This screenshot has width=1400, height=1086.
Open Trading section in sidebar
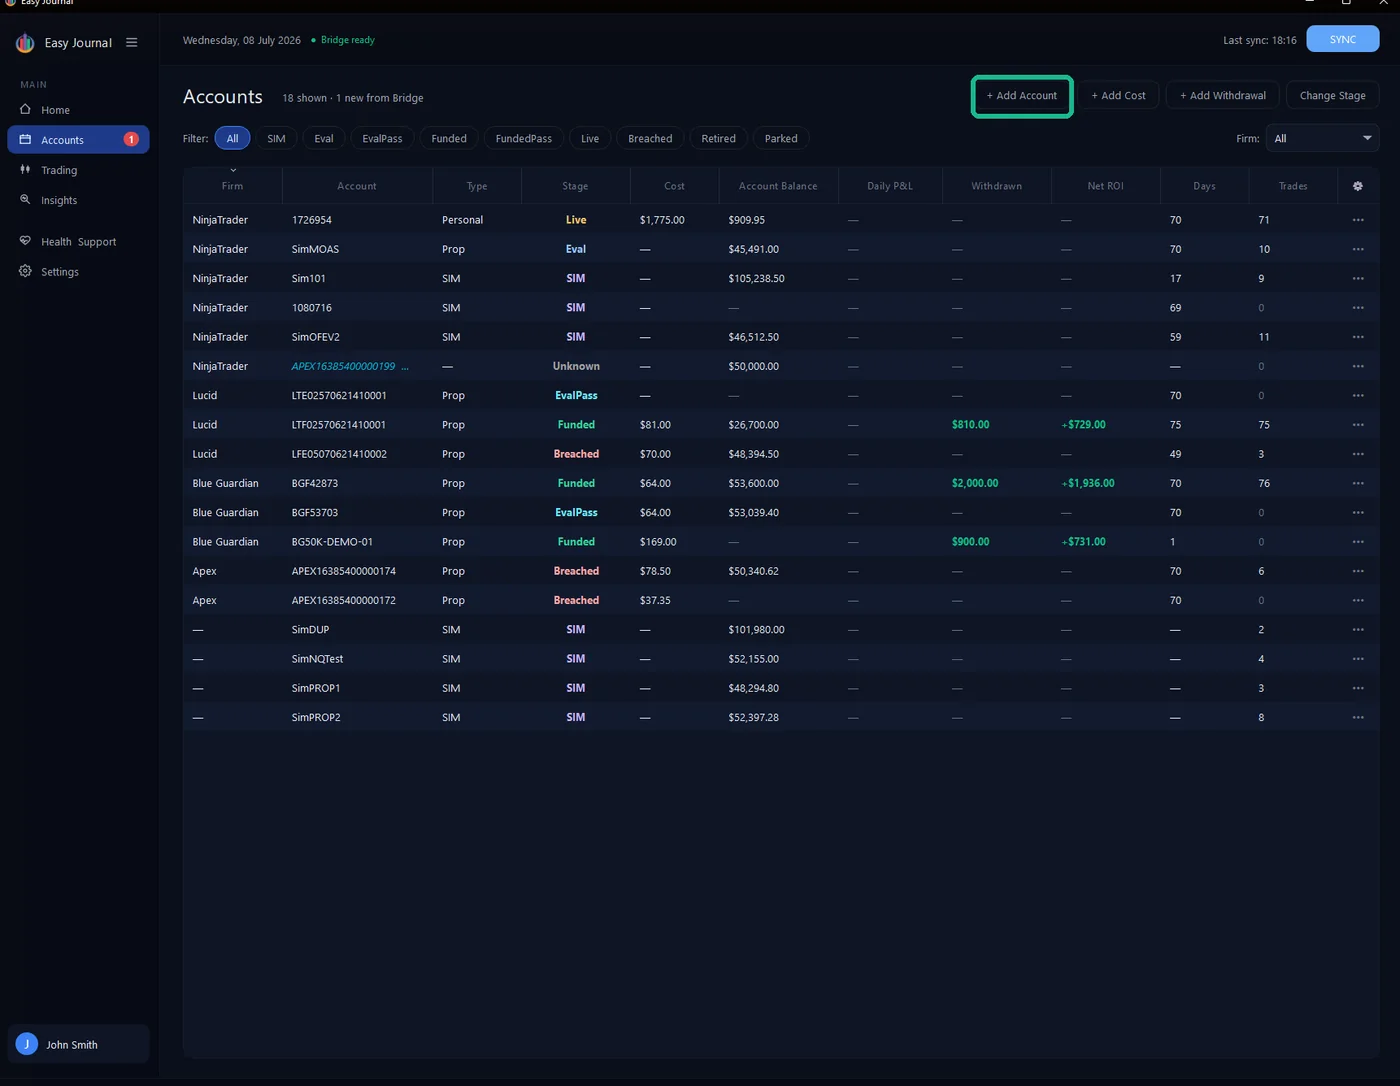pyautogui.click(x=78, y=170)
